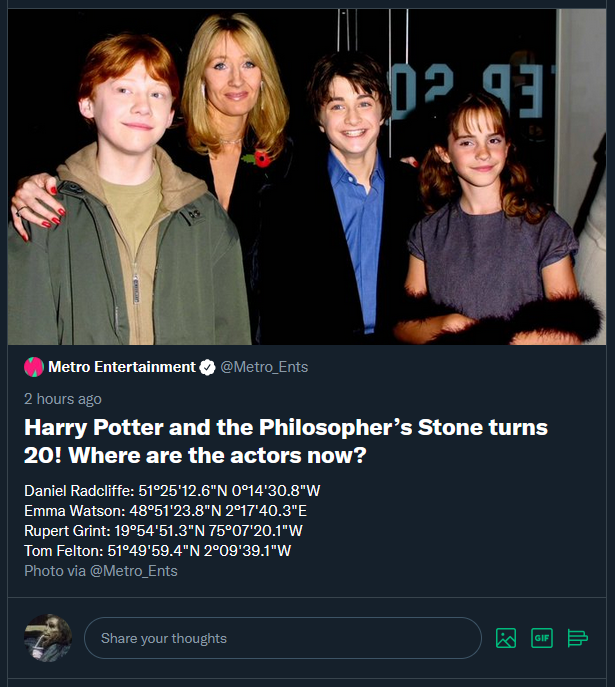
Task: Click the @Metro_Ents handle beside the badge
Action: click(x=264, y=367)
